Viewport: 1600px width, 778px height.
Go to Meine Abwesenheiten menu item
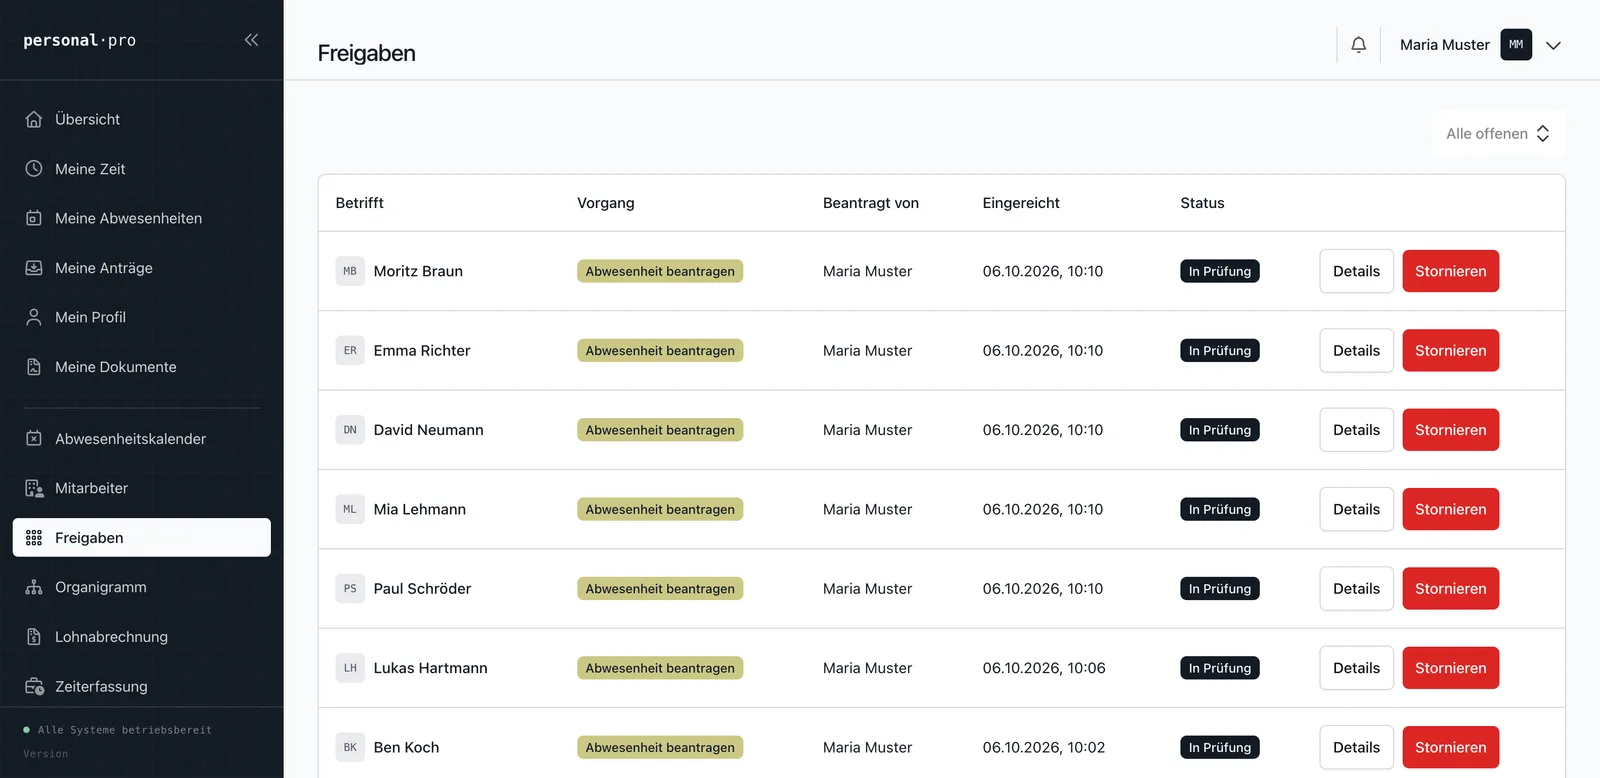coord(142,218)
